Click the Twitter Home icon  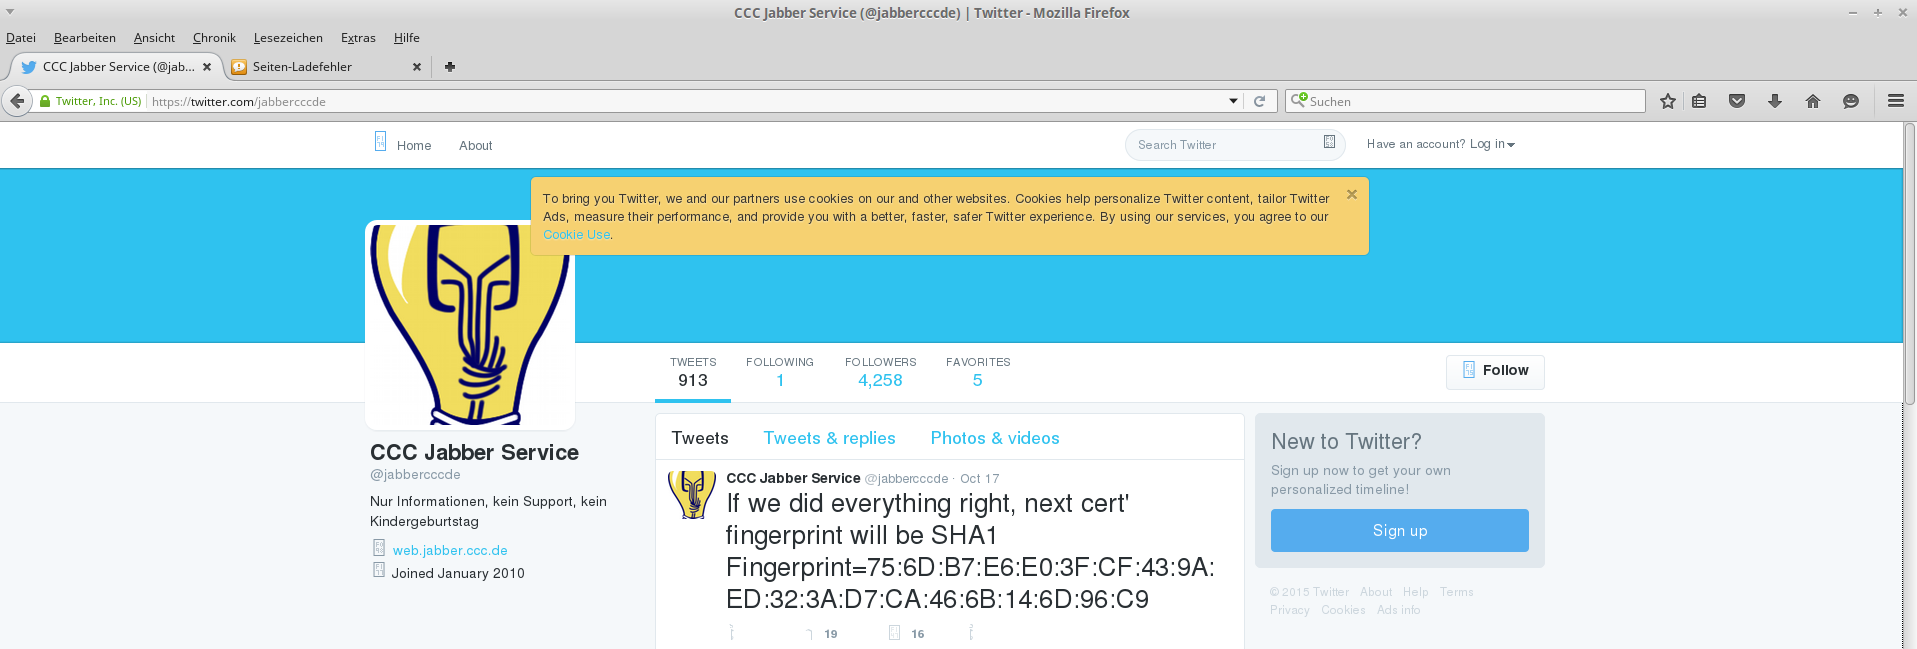point(380,142)
